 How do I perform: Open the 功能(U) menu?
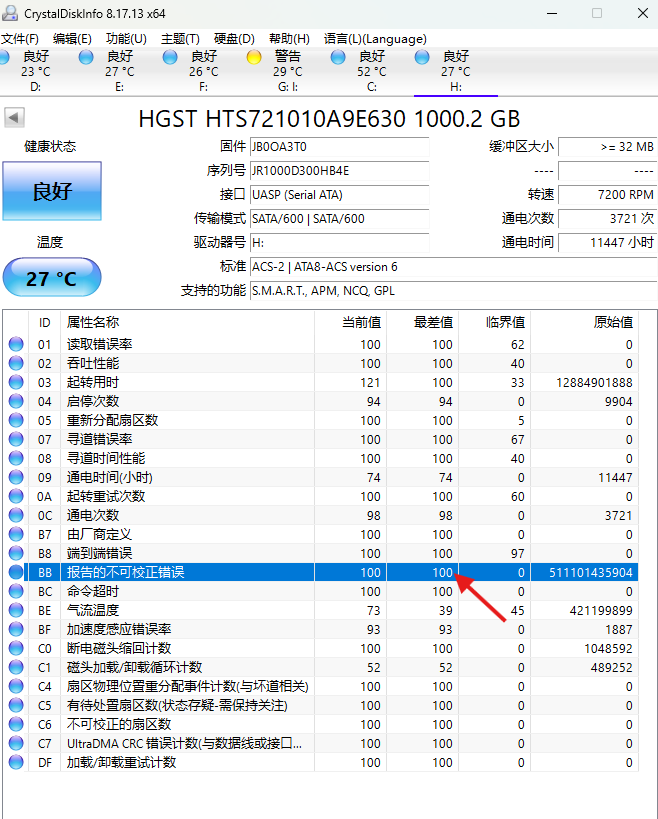coord(126,39)
